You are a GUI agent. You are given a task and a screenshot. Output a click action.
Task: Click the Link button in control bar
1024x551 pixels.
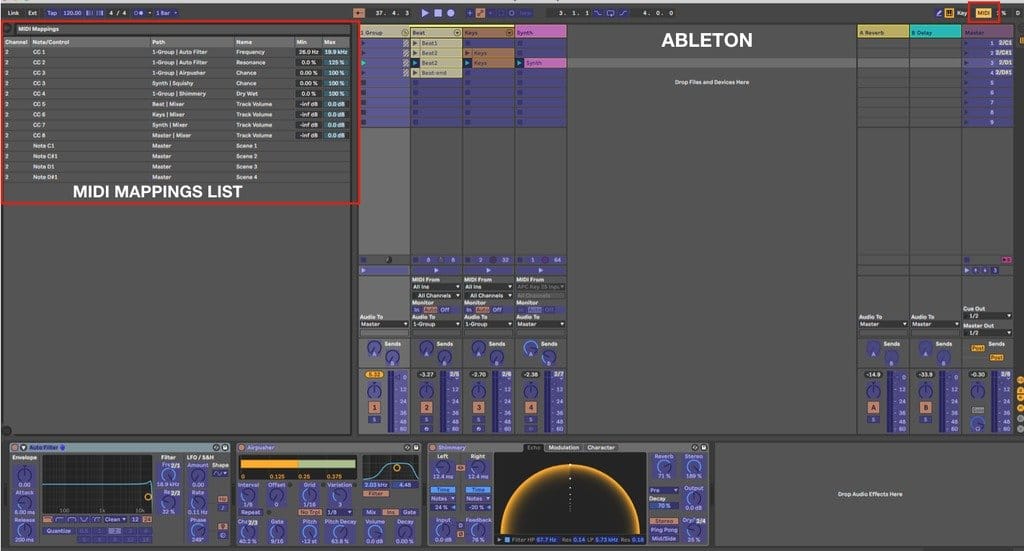coord(13,12)
